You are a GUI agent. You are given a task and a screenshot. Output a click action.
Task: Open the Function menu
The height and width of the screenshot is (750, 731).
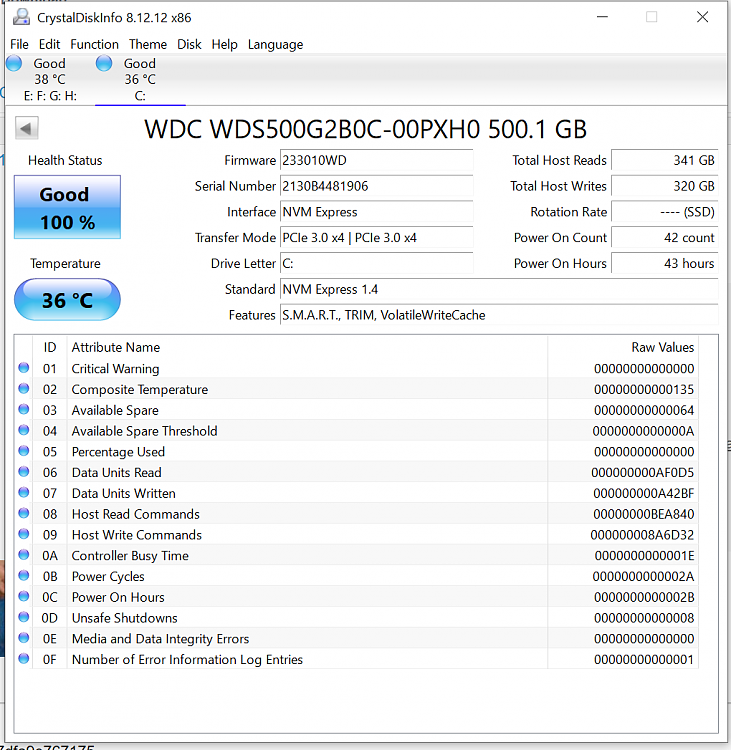(94, 44)
